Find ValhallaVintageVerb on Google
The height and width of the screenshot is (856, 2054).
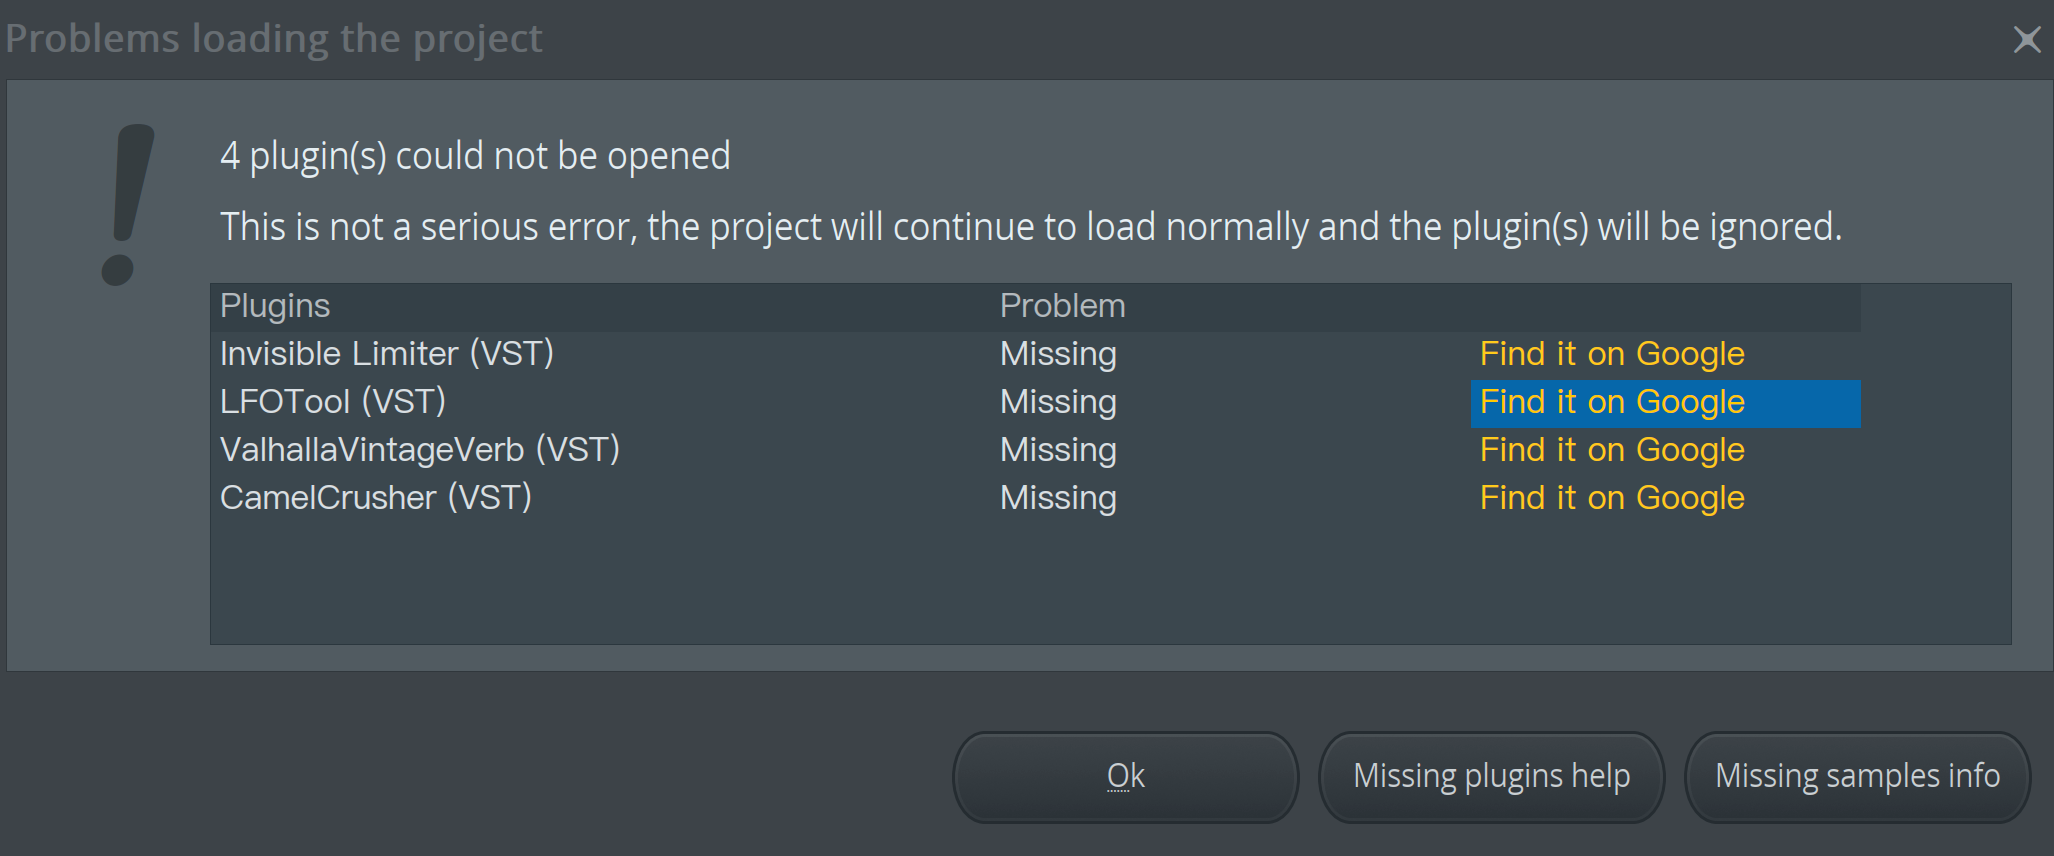click(x=1612, y=450)
